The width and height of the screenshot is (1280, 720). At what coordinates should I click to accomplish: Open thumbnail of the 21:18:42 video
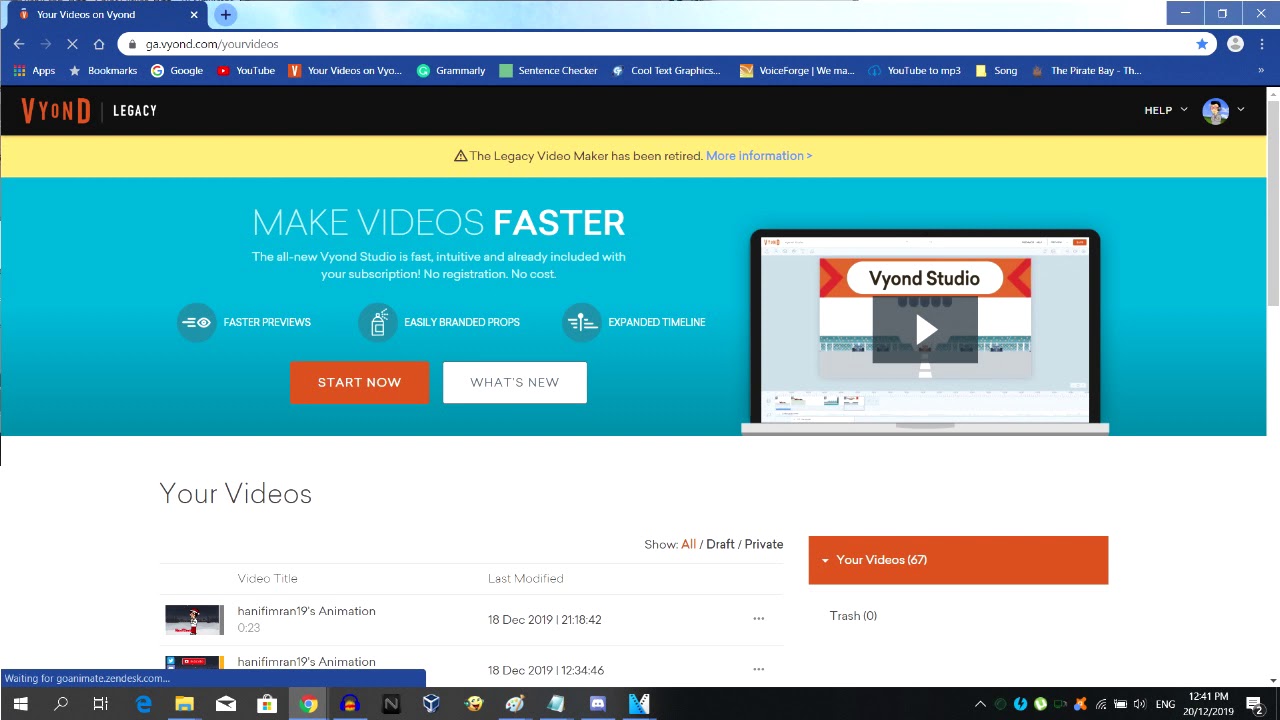click(194, 620)
